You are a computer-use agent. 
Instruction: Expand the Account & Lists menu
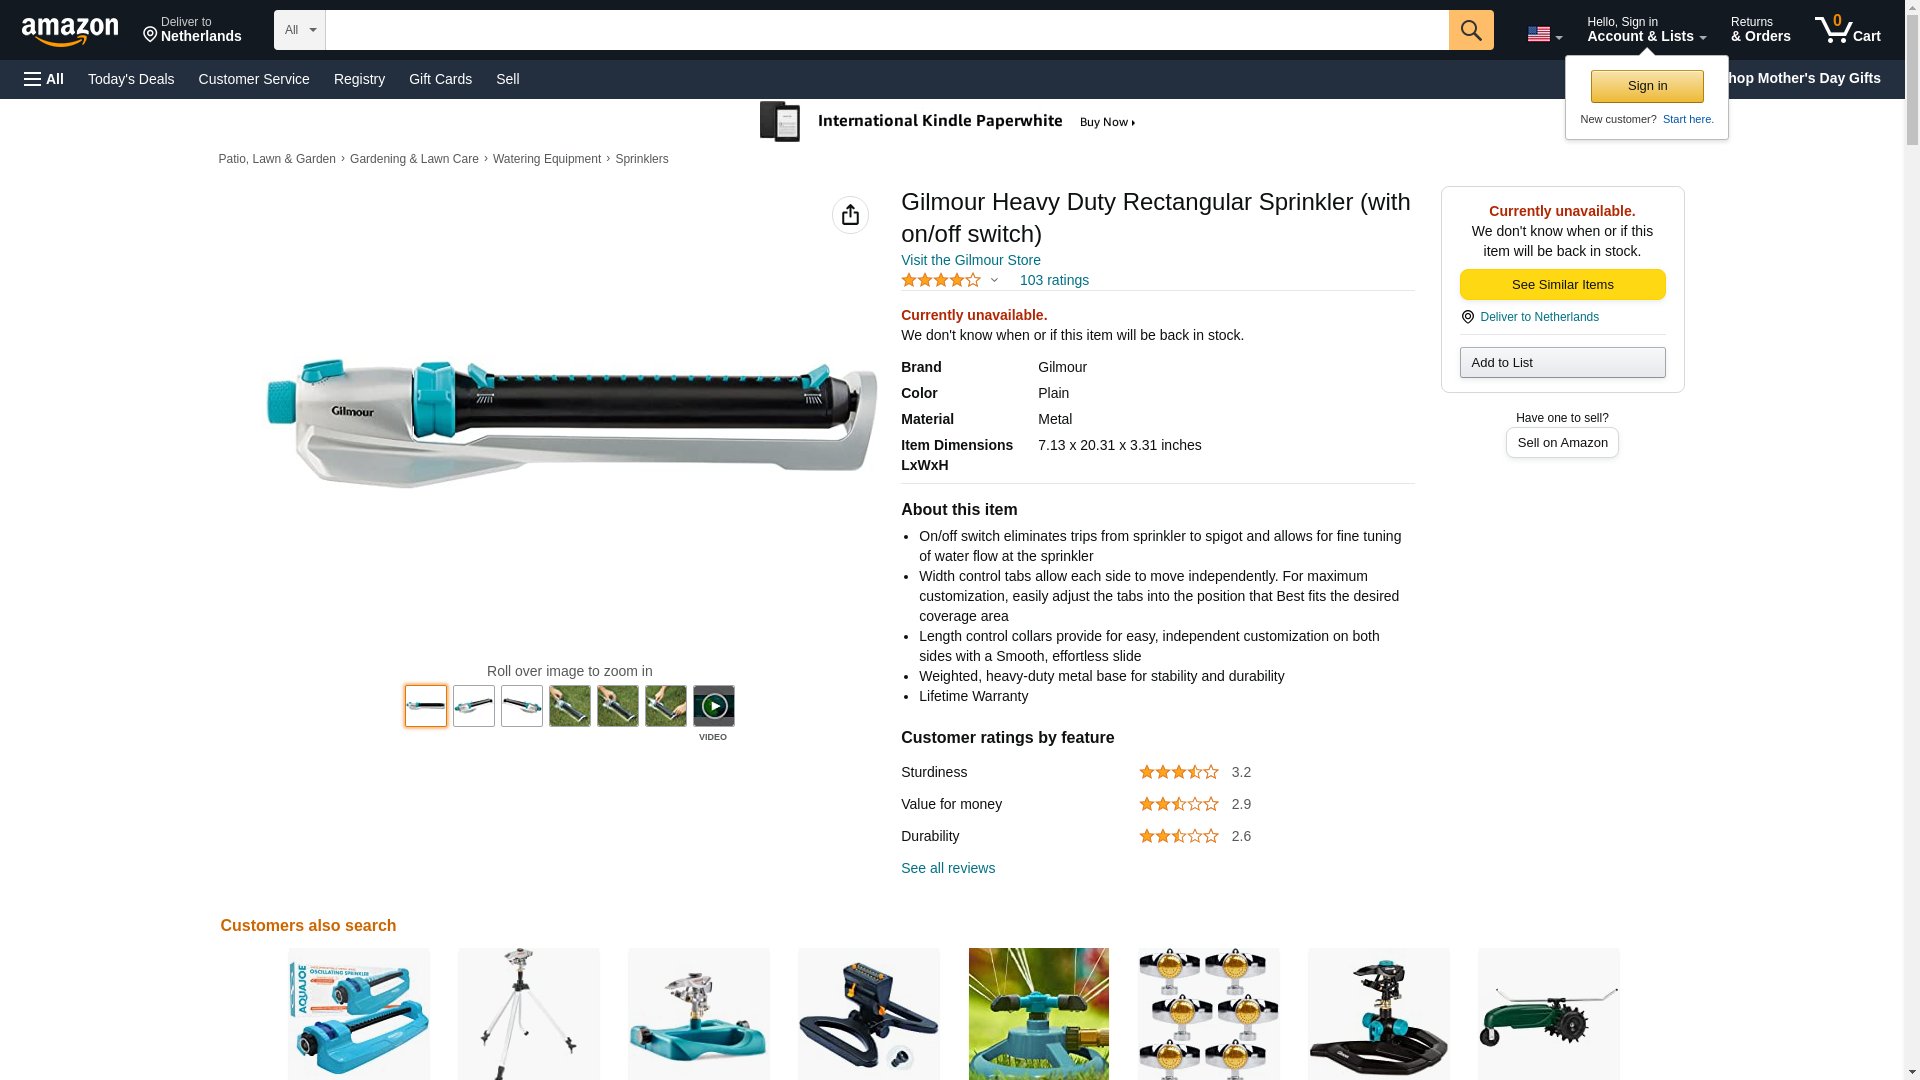[x=1646, y=30]
